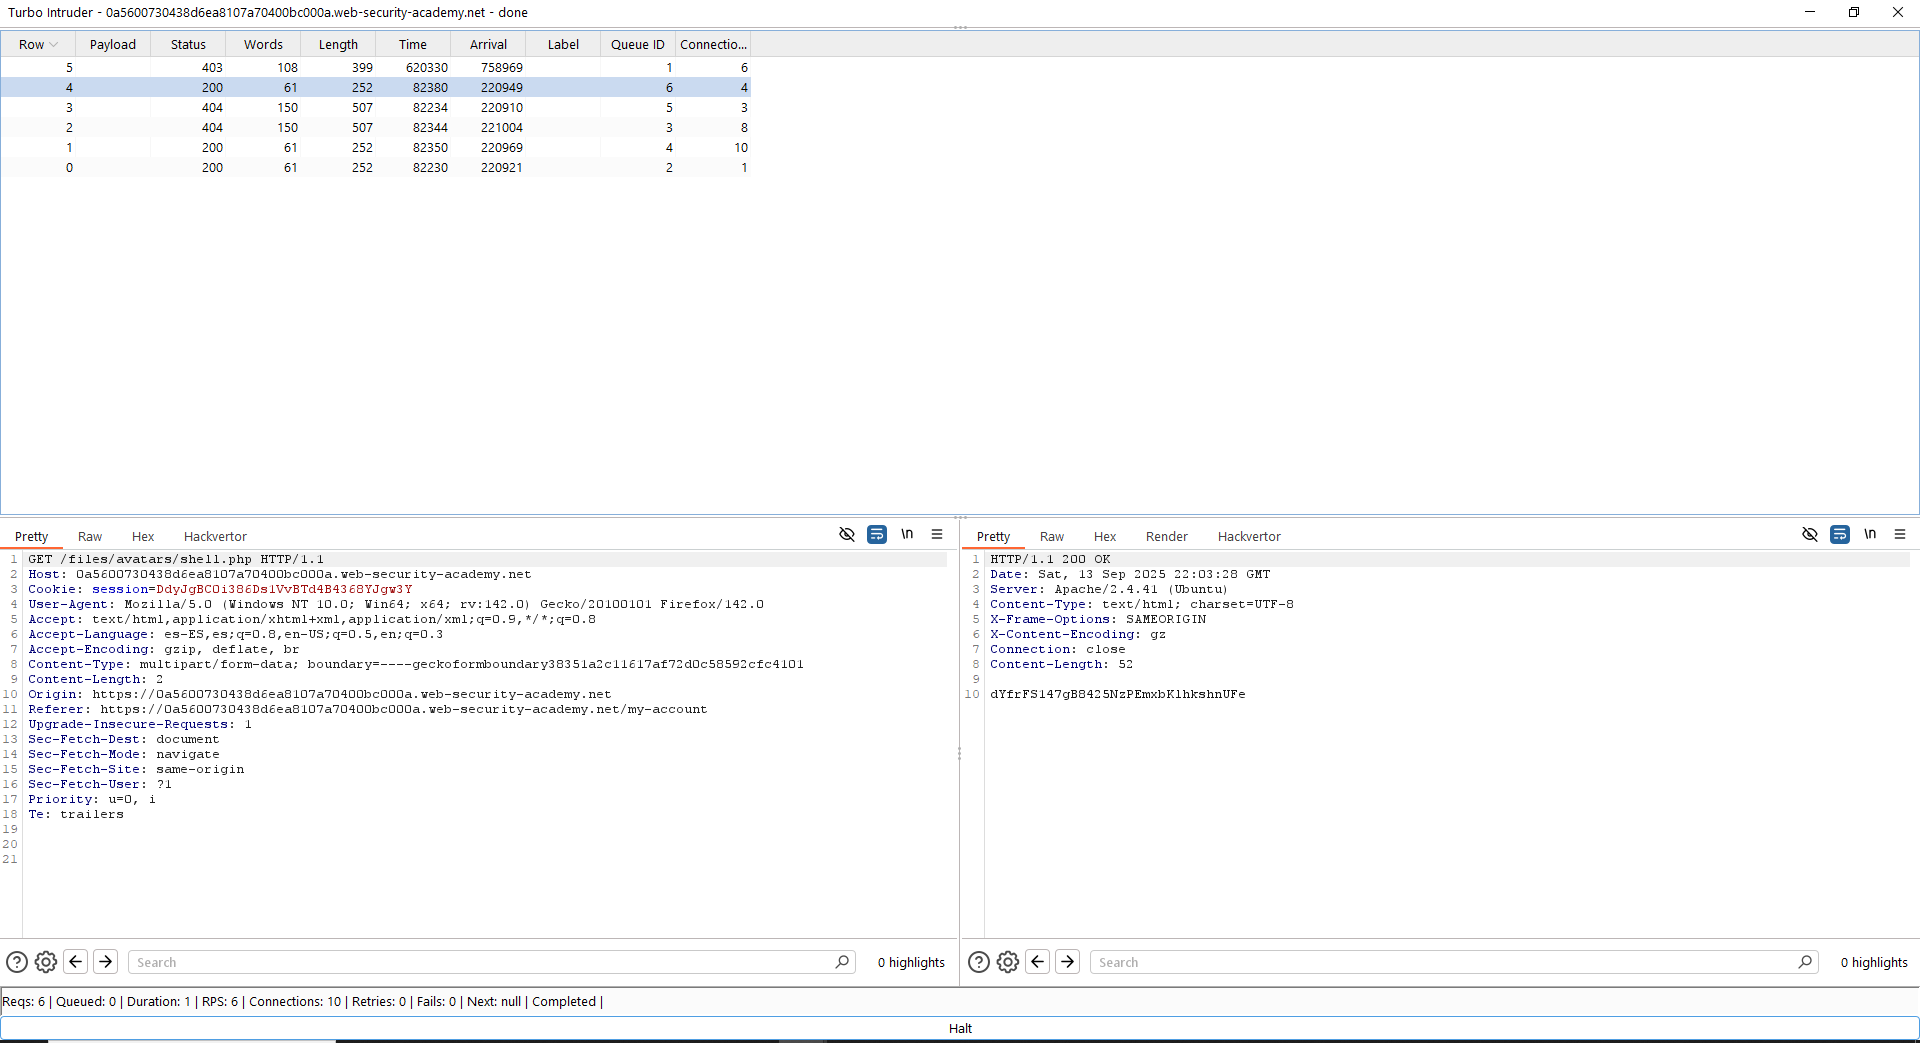Screen dimensions: 1920x1043
Task: Click the response Search input field
Action: 1440,962
